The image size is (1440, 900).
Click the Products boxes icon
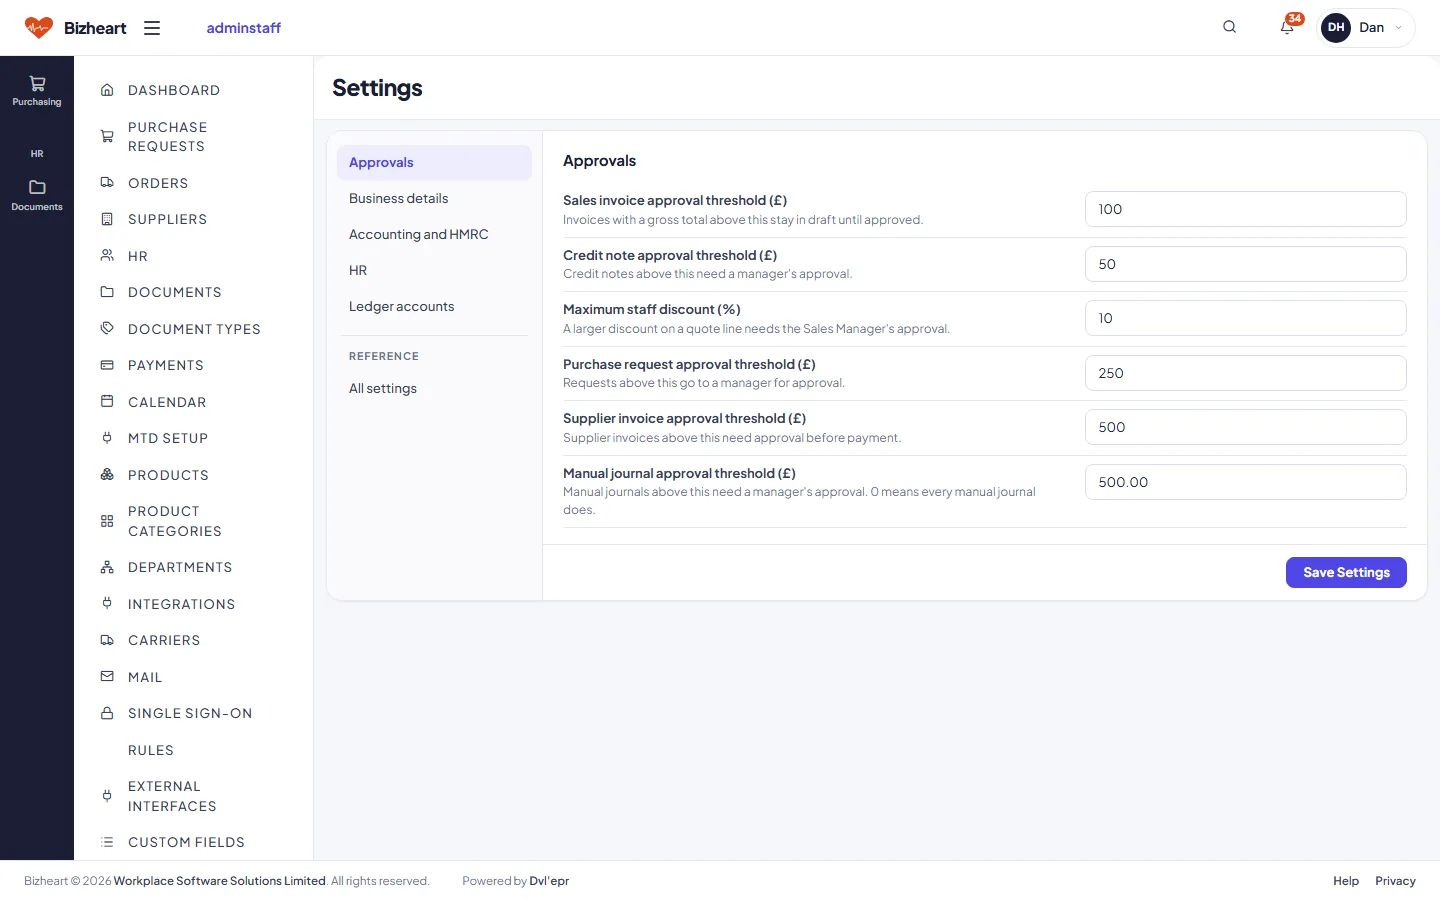coord(107,475)
